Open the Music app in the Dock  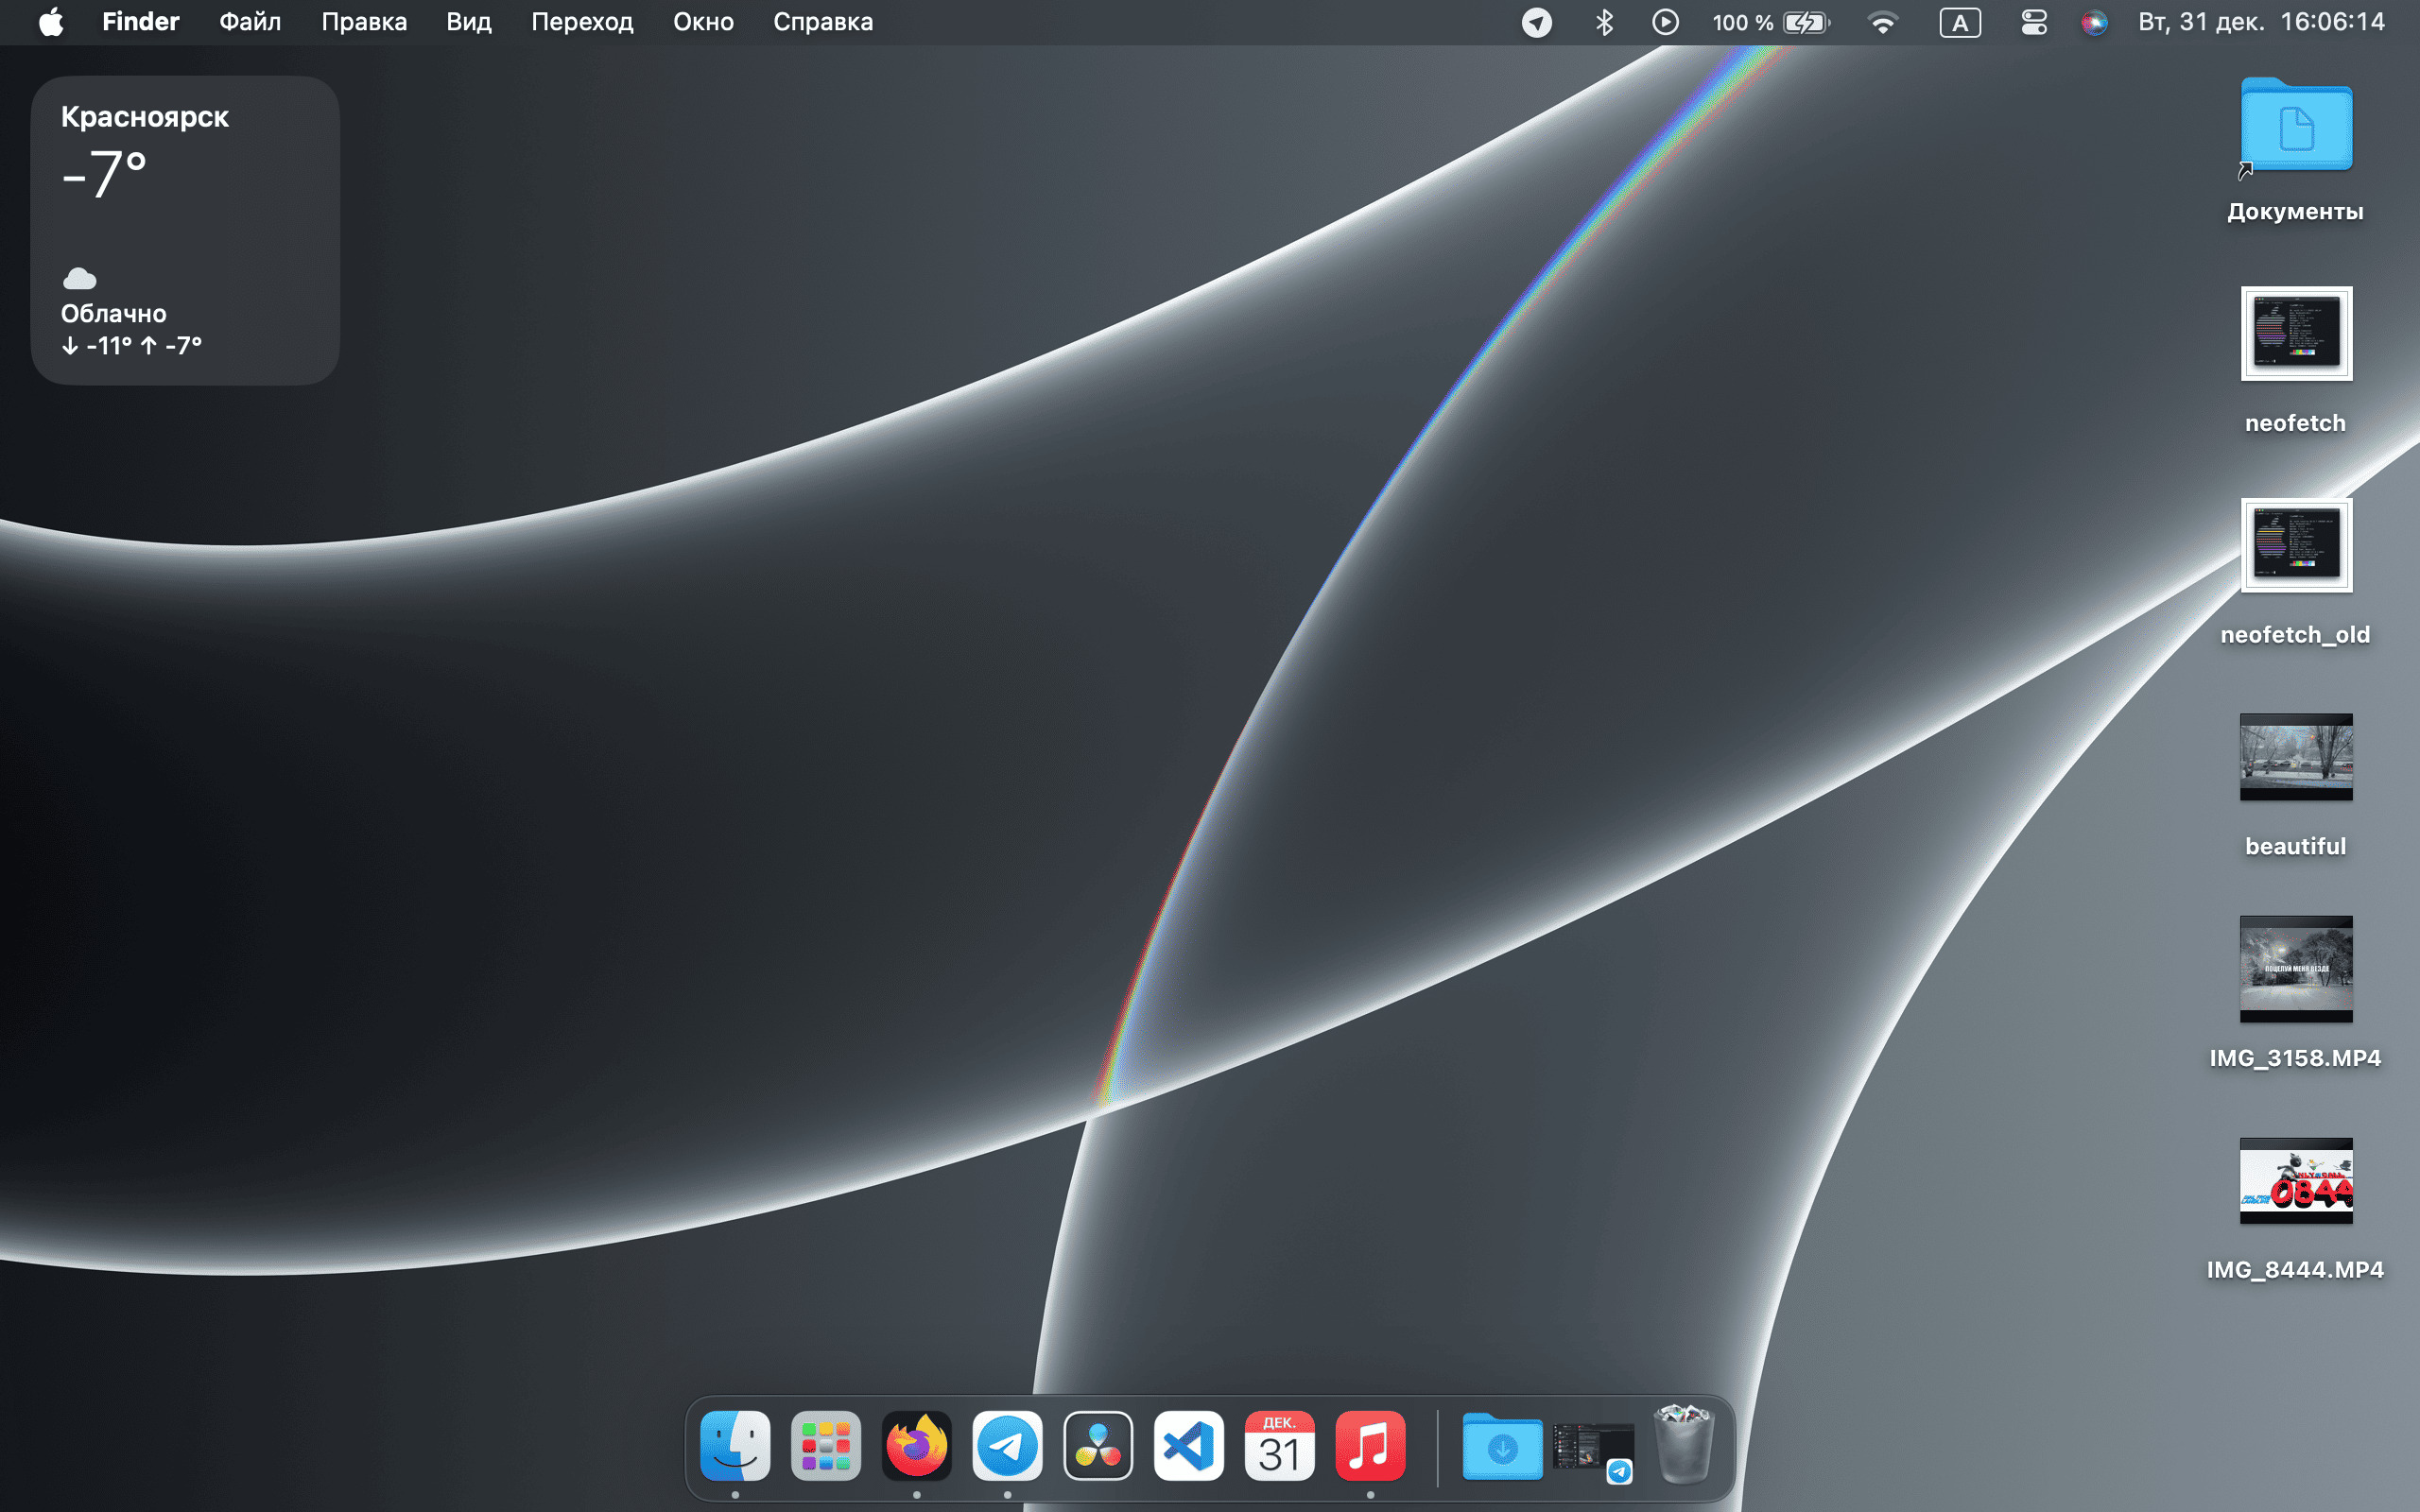click(1370, 1446)
